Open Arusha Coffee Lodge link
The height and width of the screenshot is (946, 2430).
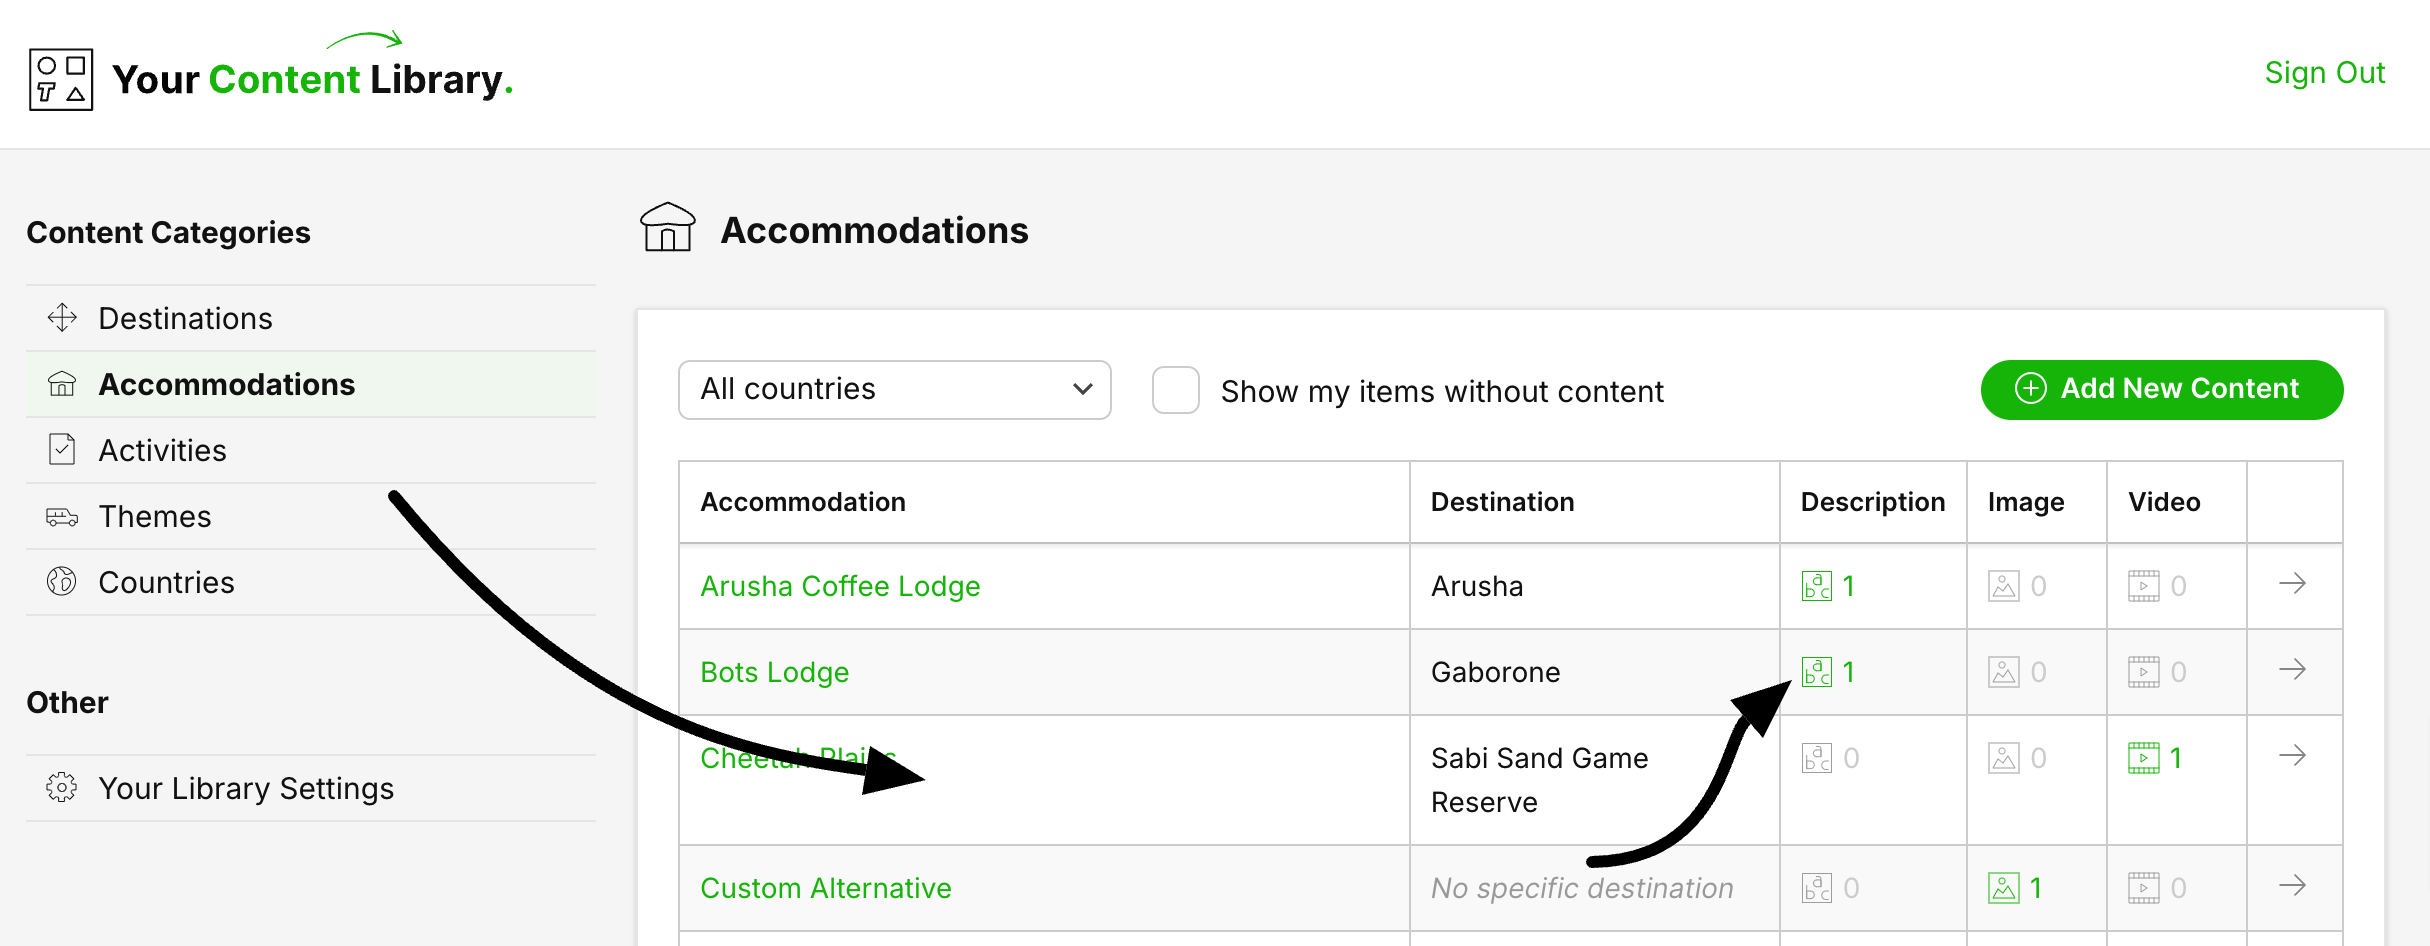(x=839, y=587)
